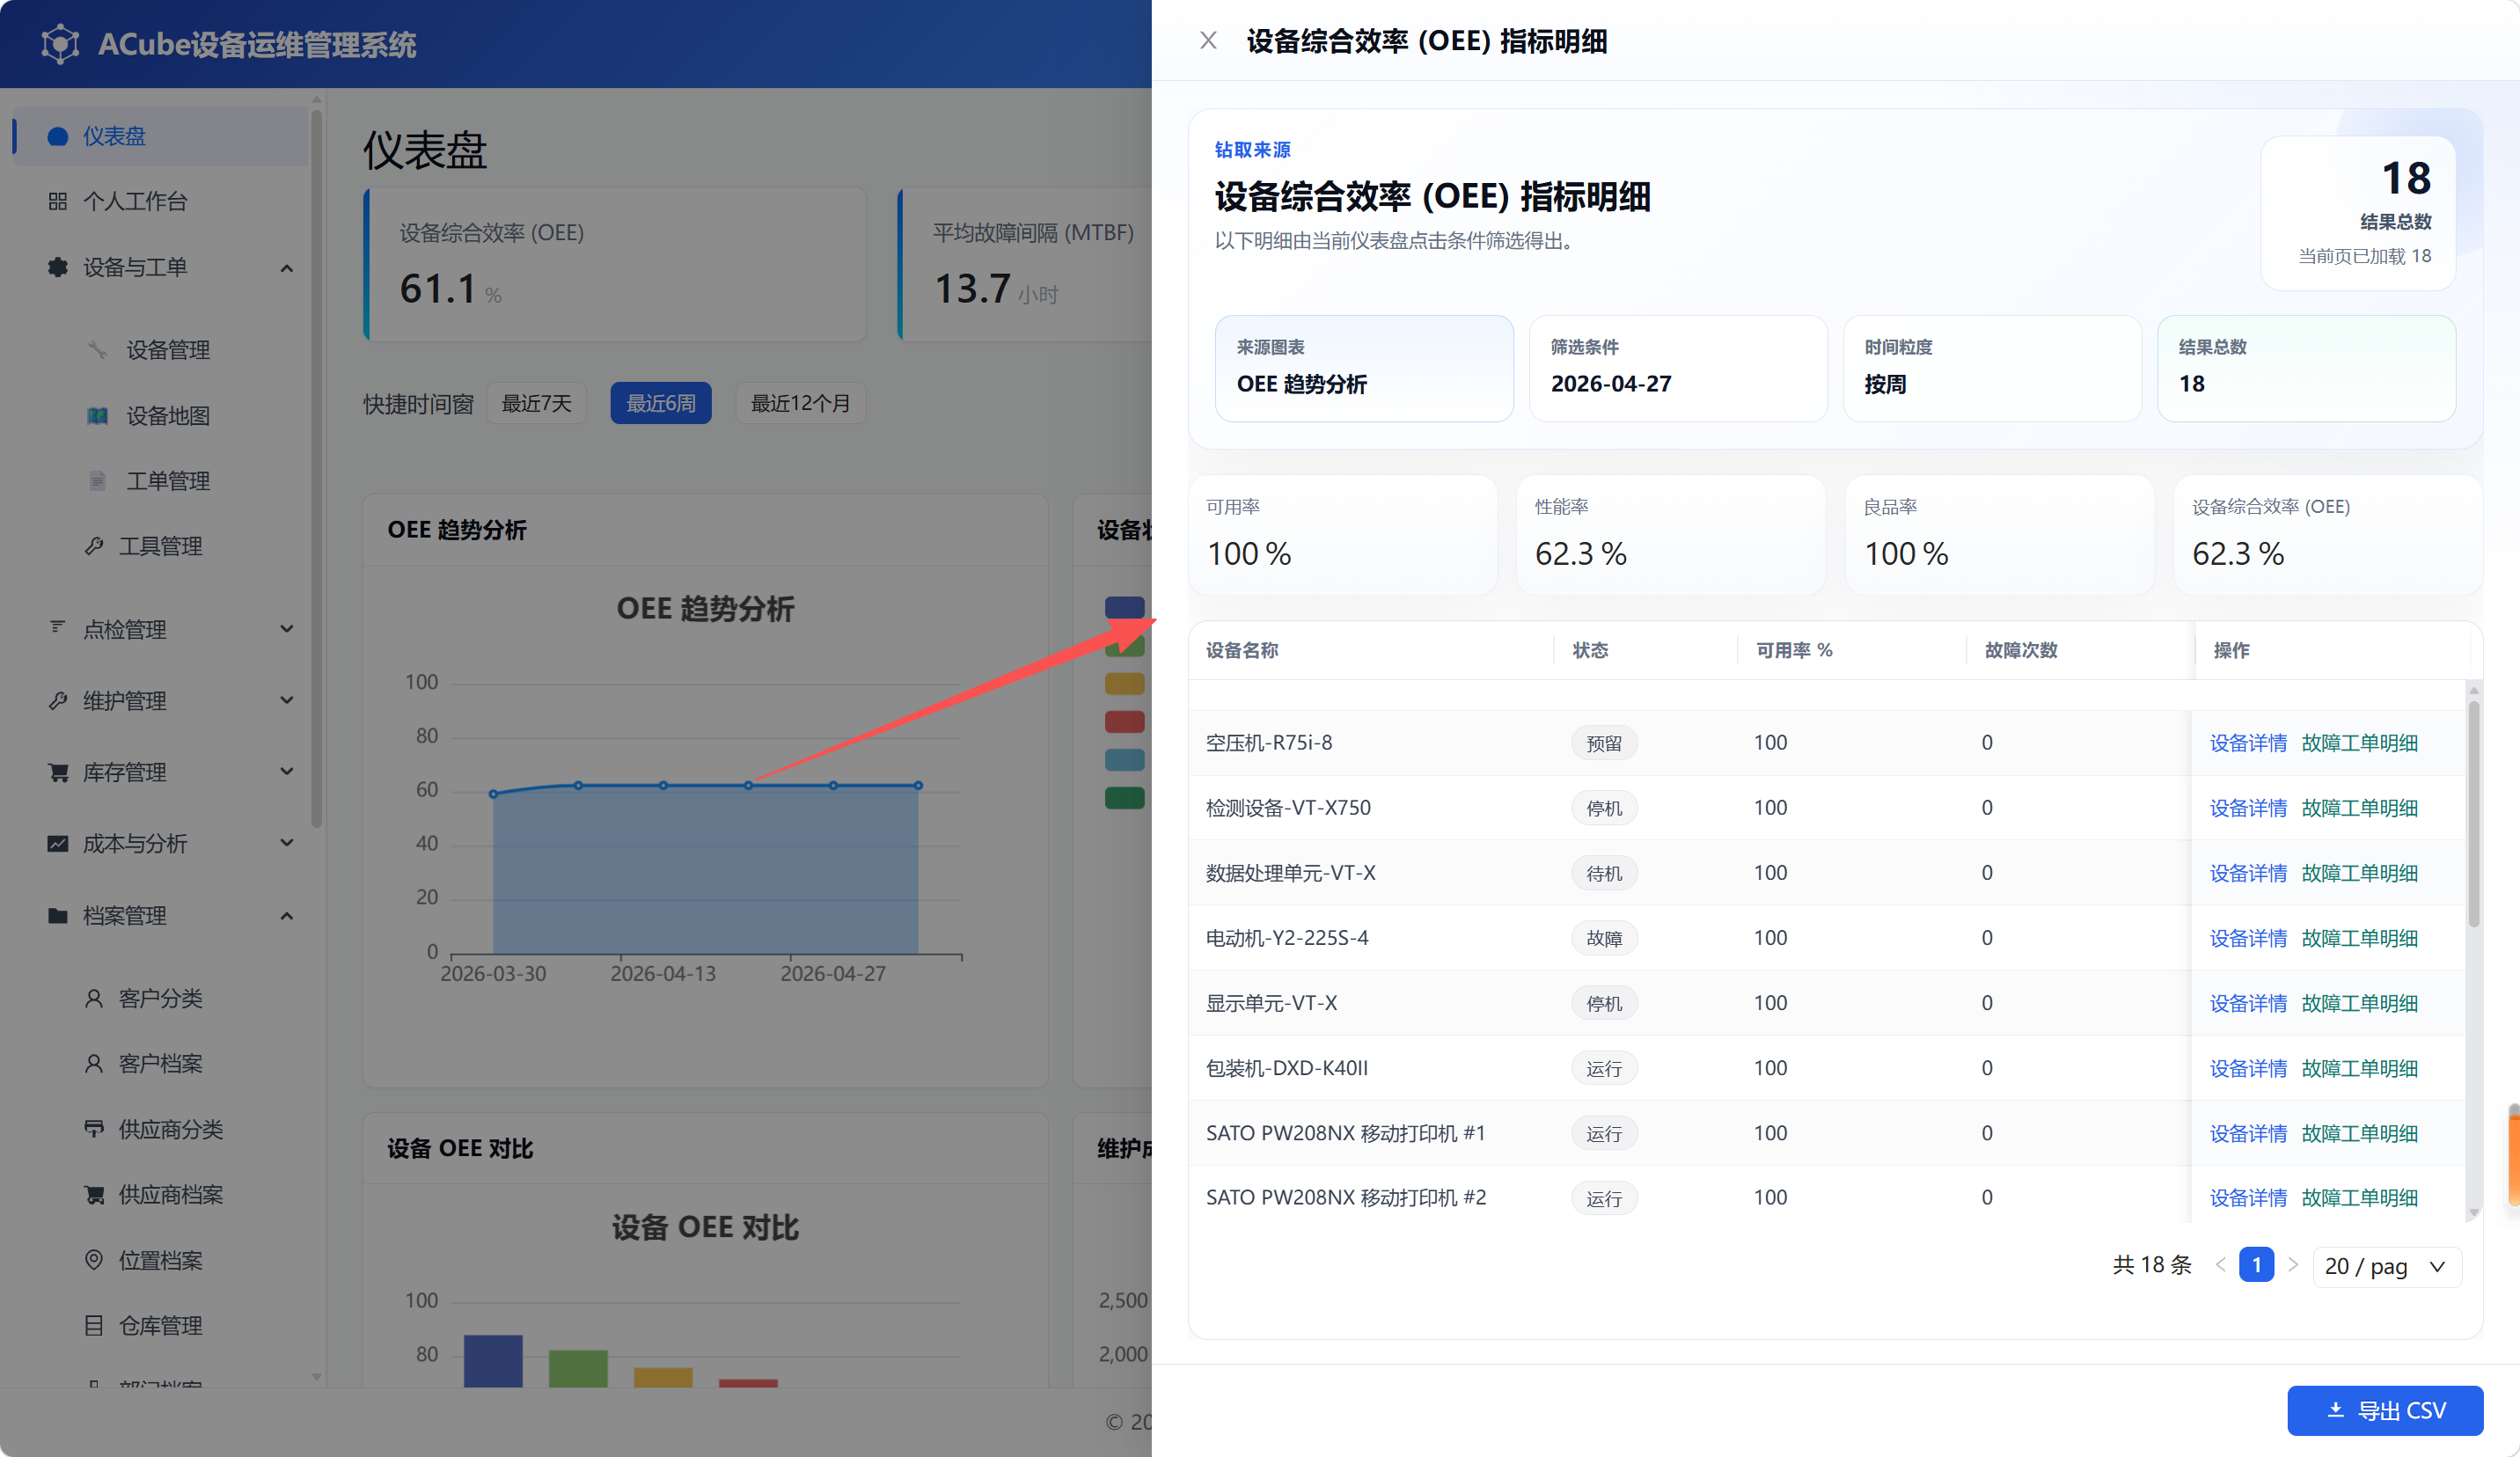The image size is (2520, 1457).
Task: Open 客户档案 person icon entry
Action: [x=94, y=1064]
